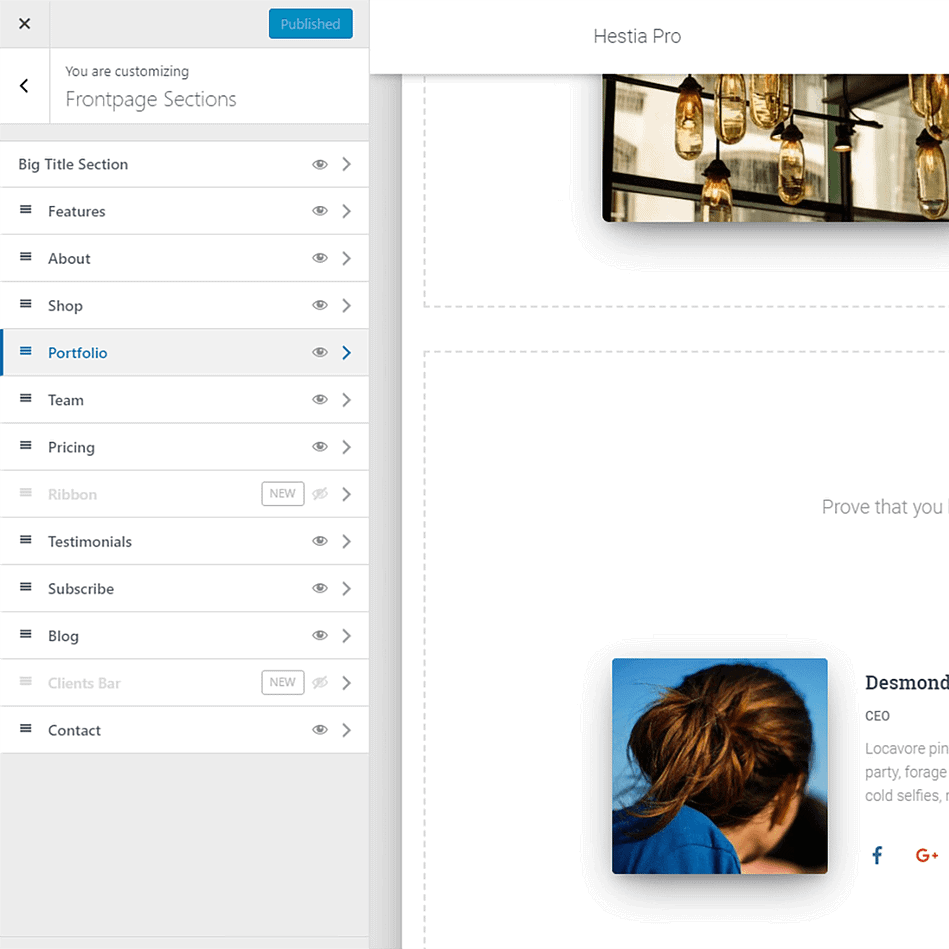949x949 pixels.
Task: Open the Subscribe section label
Action: [x=81, y=589]
